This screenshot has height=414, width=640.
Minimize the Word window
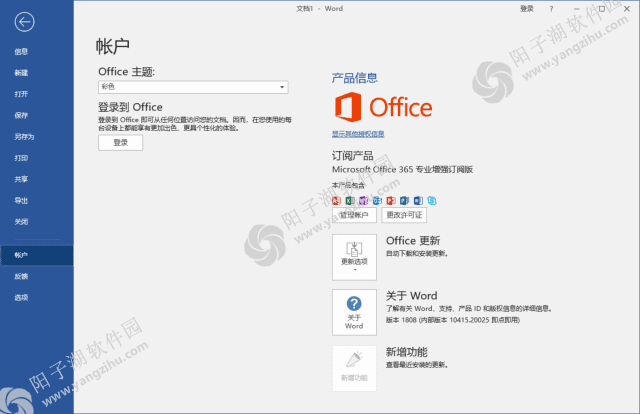[576, 9]
